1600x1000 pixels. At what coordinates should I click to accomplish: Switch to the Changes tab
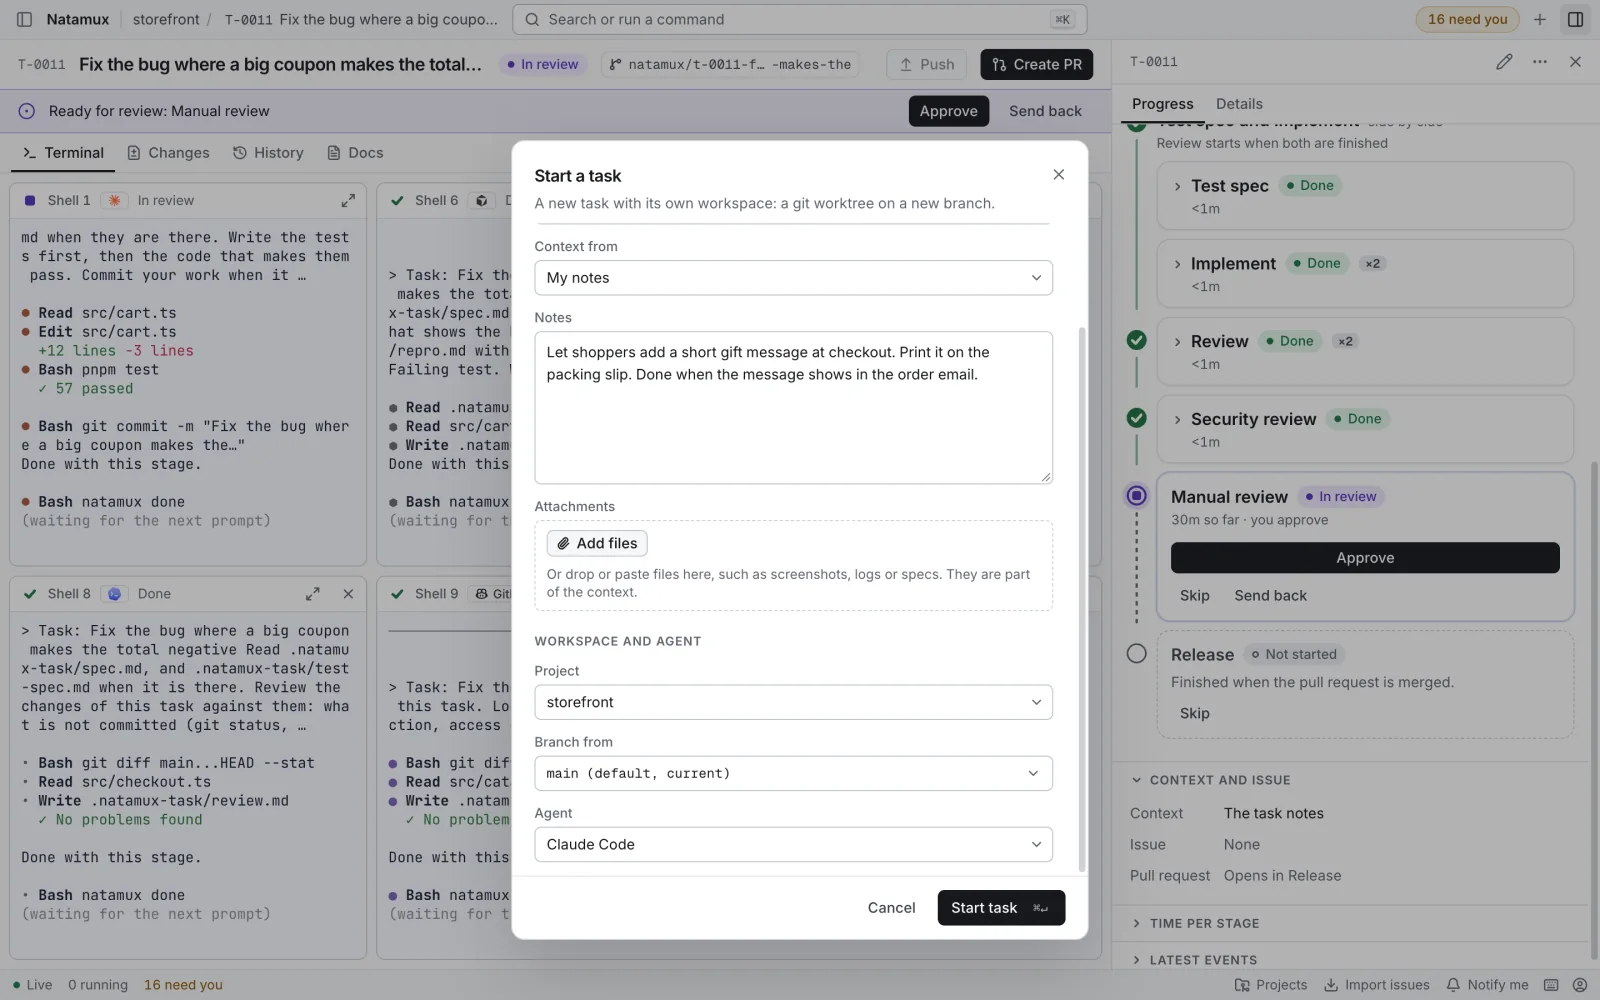(x=168, y=153)
